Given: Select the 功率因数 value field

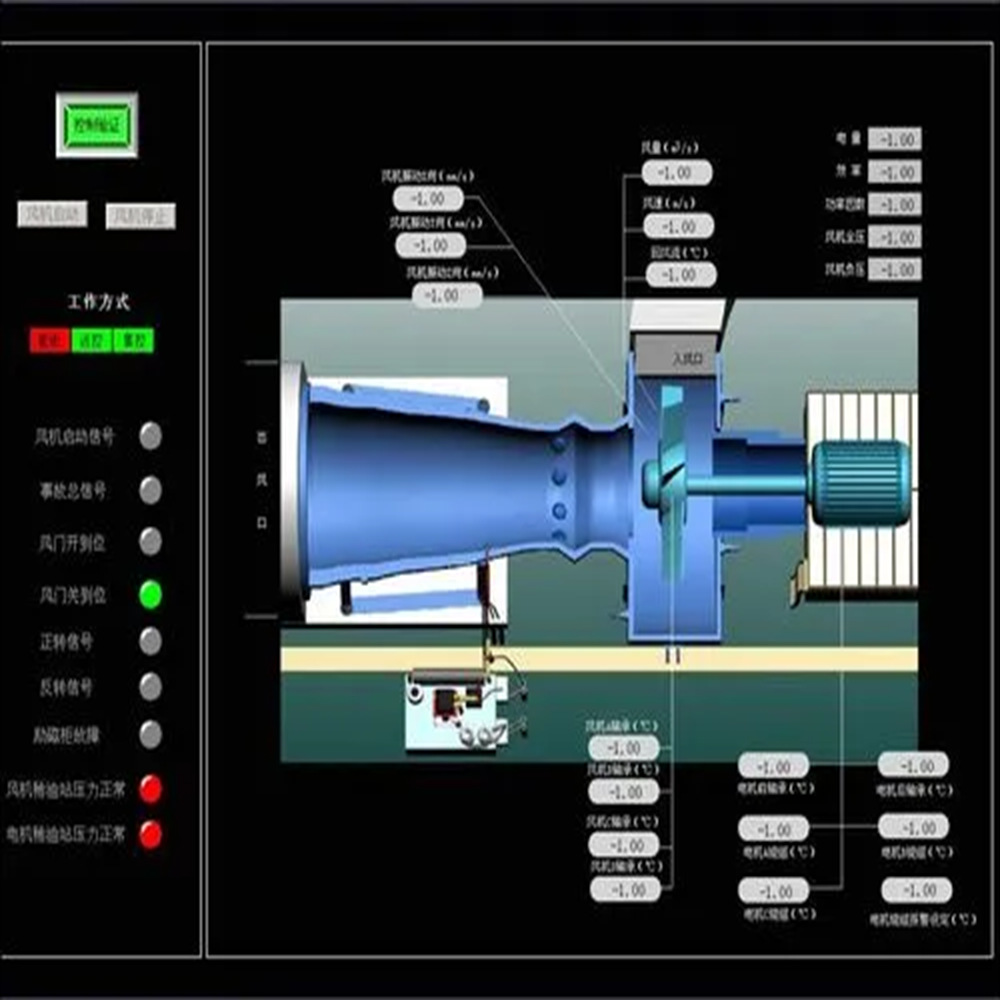Looking at the screenshot, I should click(x=895, y=205).
